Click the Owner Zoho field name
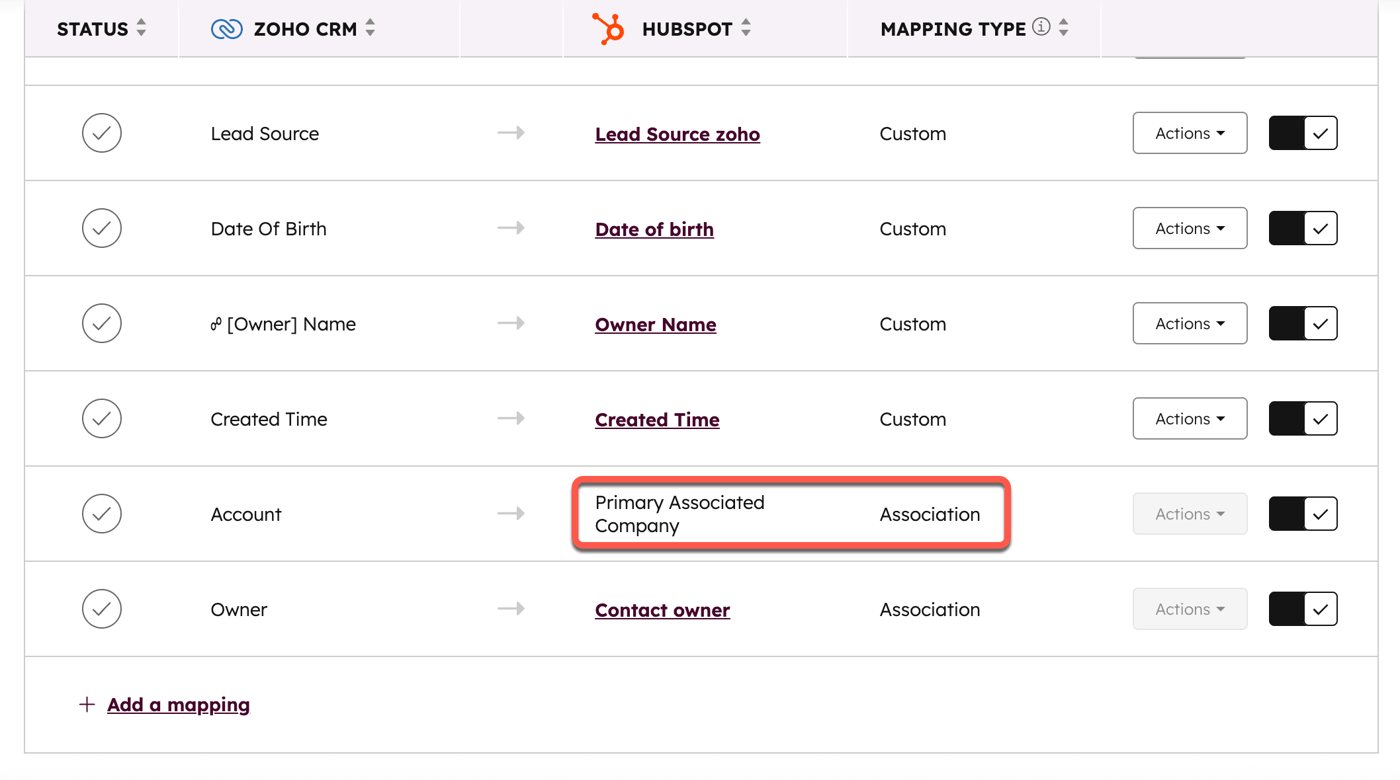The width and height of the screenshot is (1400, 780). click(239, 609)
